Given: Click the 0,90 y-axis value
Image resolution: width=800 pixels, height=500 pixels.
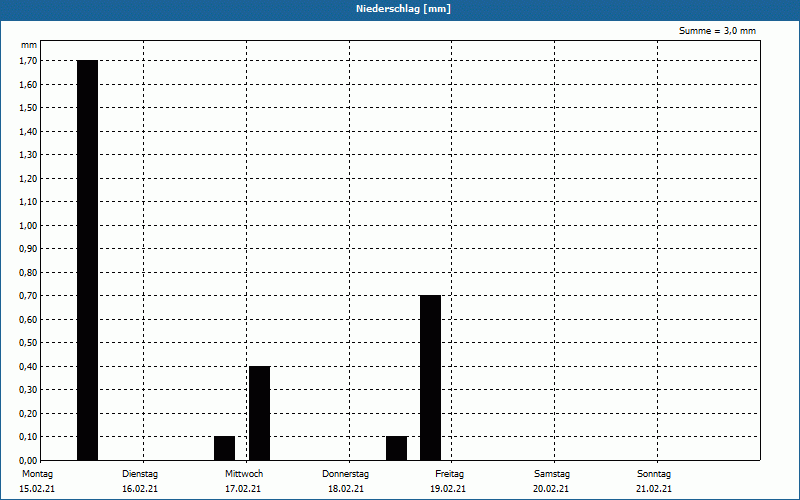Looking at the screenshot, I should click(x=28, y=248).
